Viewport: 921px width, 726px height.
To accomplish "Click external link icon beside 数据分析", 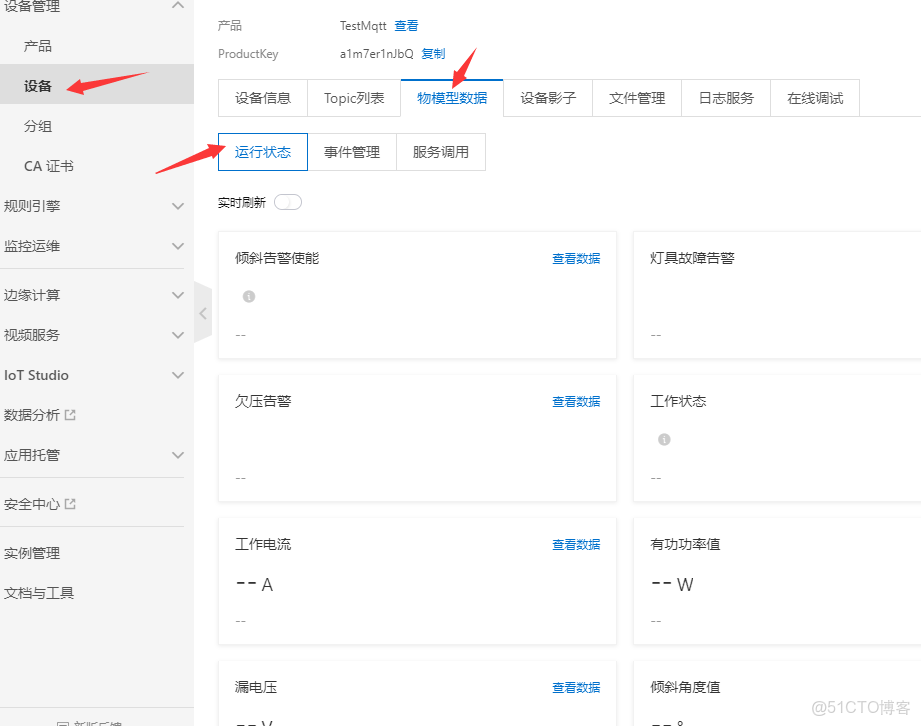I will click(x=70, y=415).
